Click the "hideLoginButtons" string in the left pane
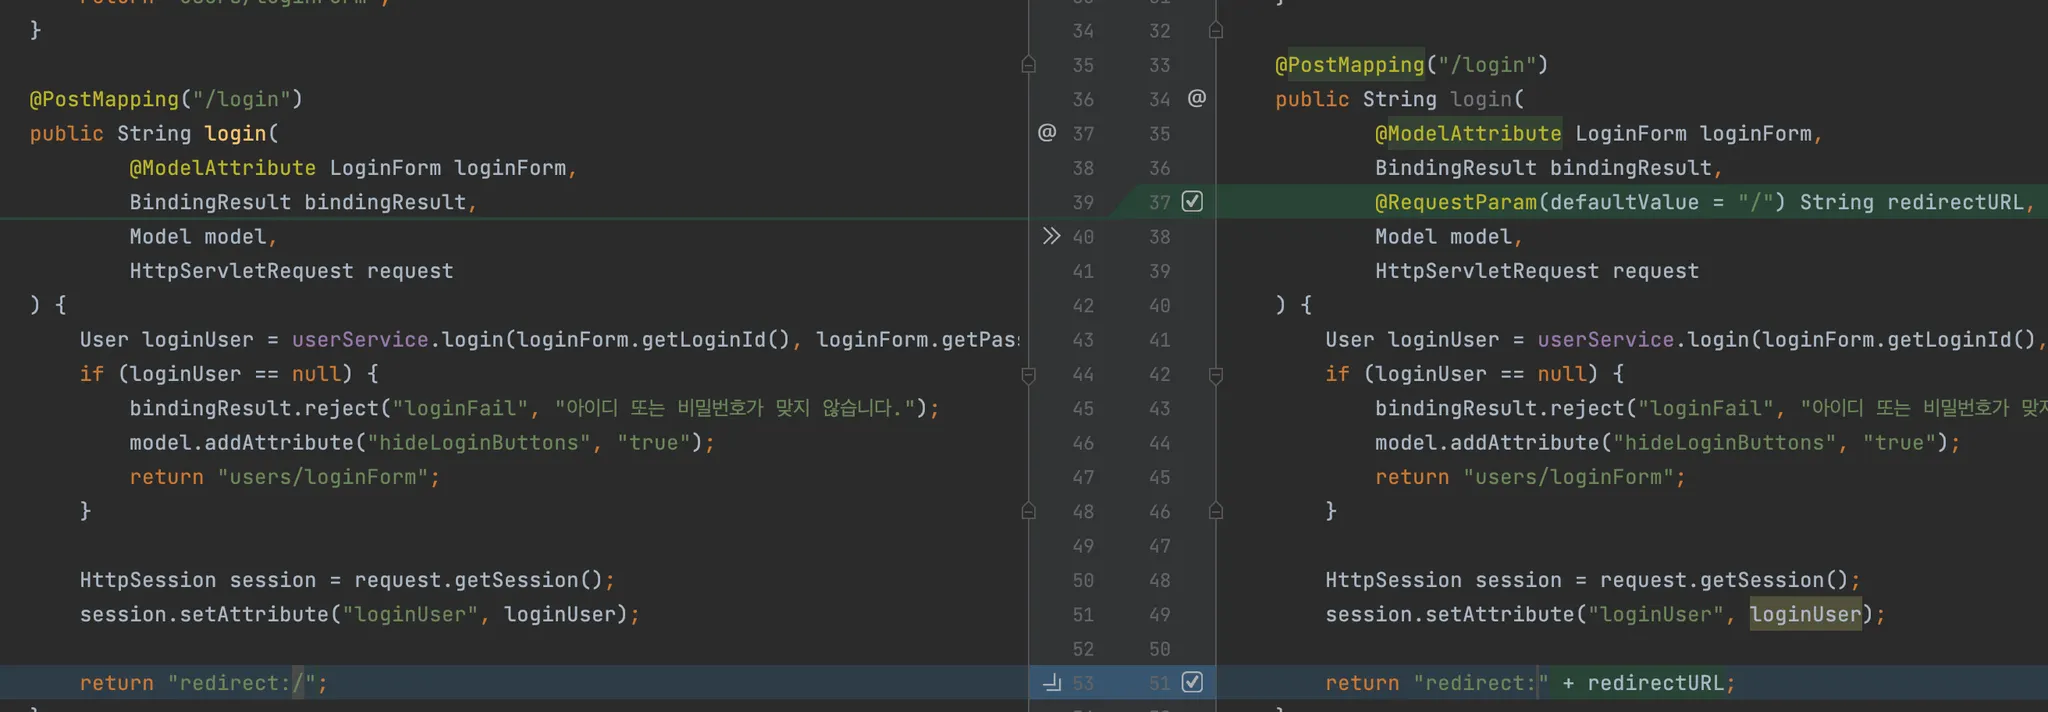This screenshot has width=2048, height=712. [x=479, y=443]
